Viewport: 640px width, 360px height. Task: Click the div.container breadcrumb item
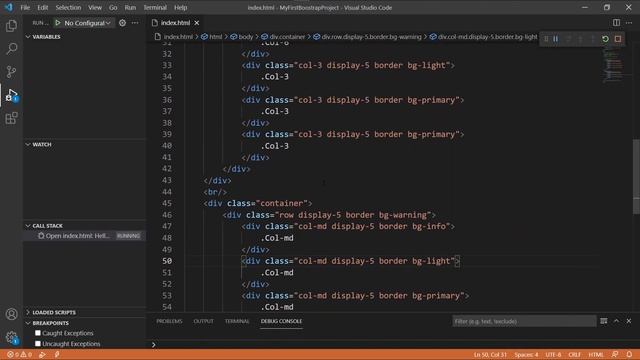pyautogui.click(x=283, y=37)
